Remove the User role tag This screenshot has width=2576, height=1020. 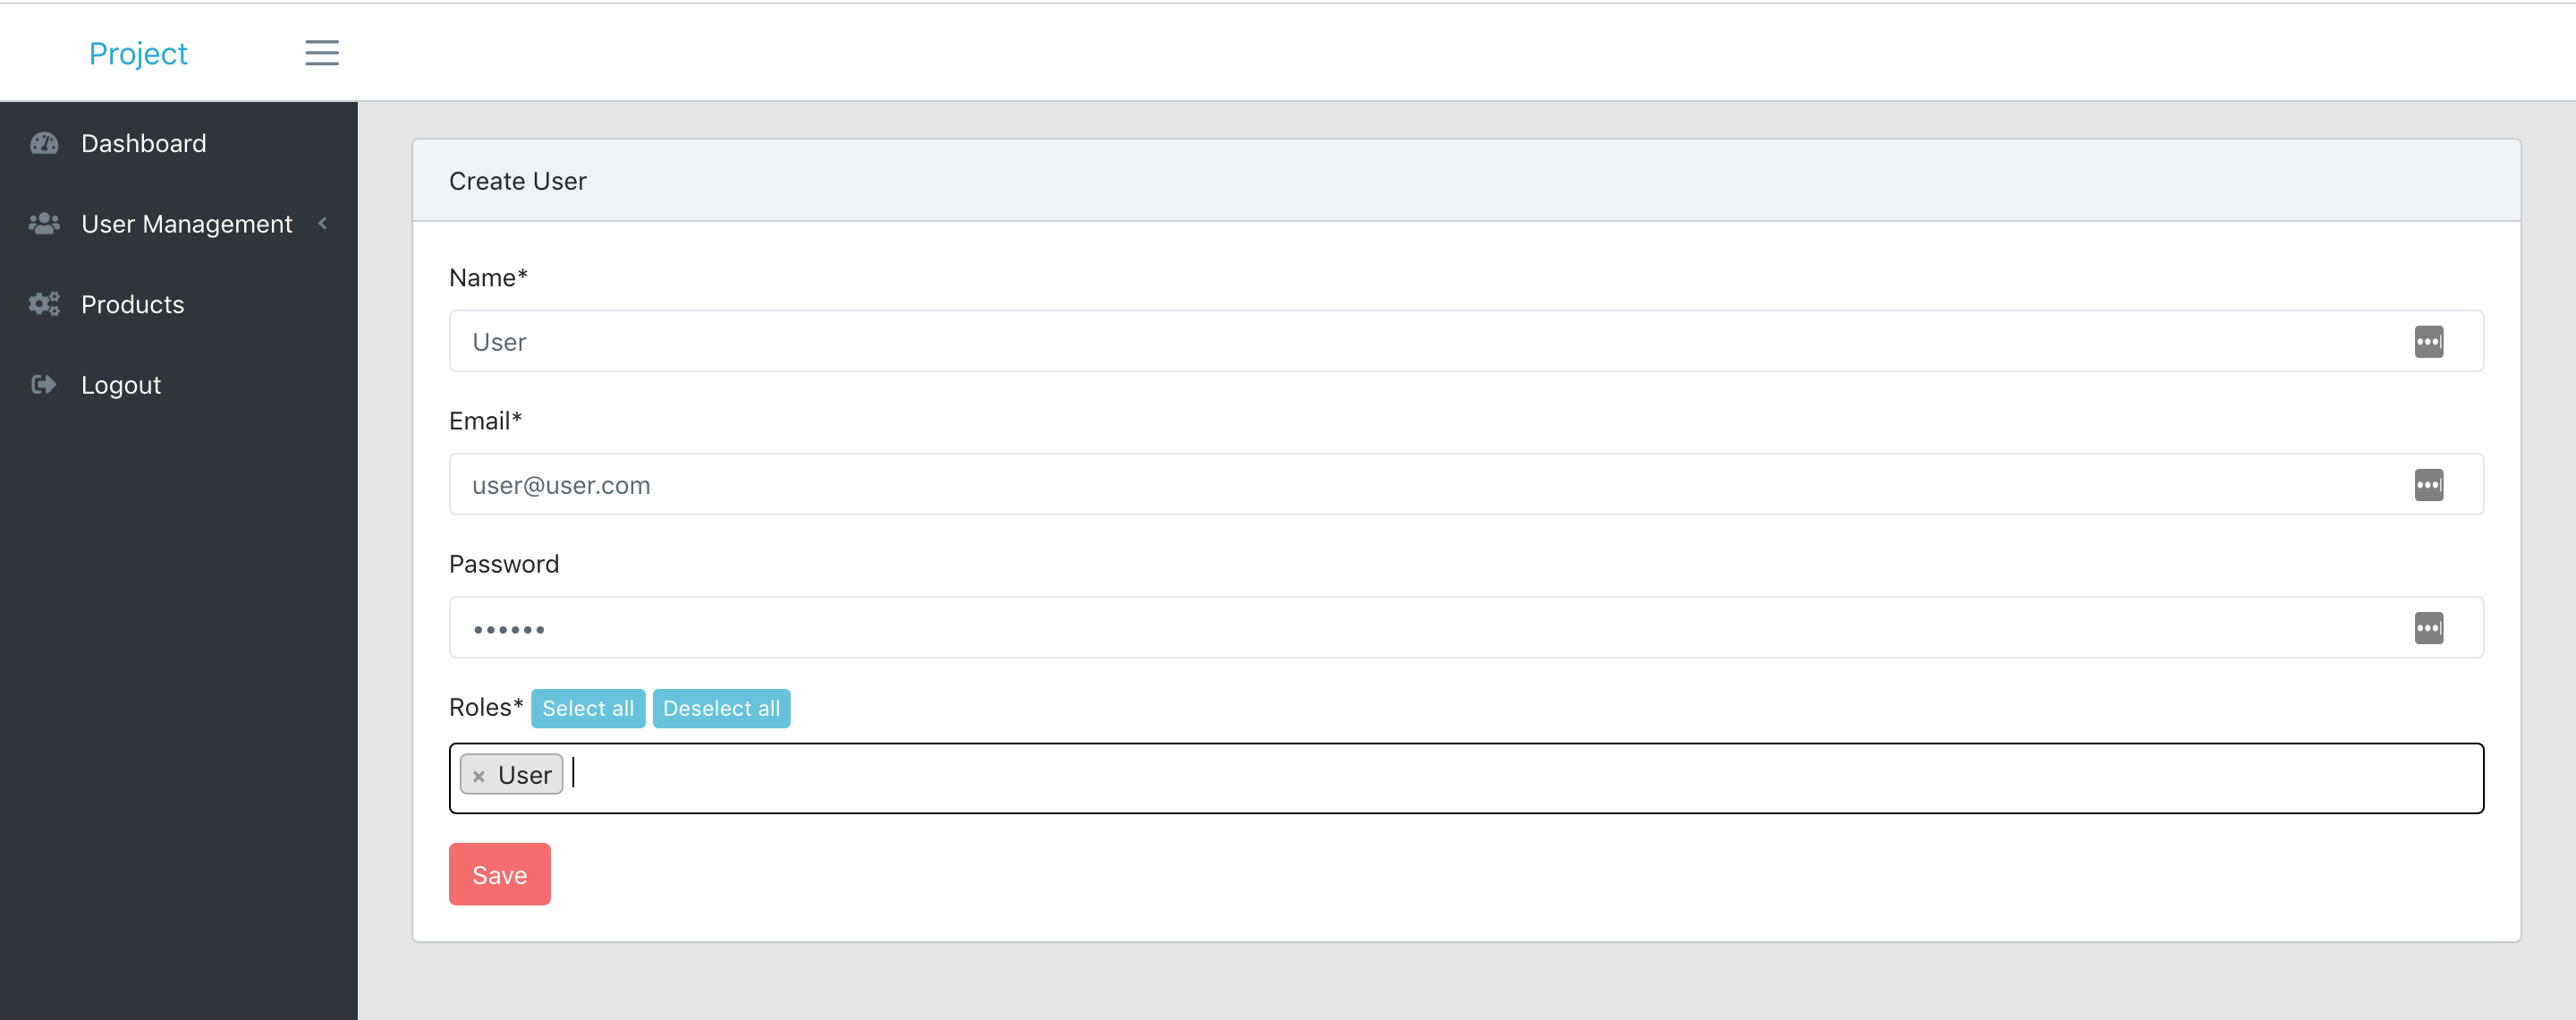[x=478, y=775]
